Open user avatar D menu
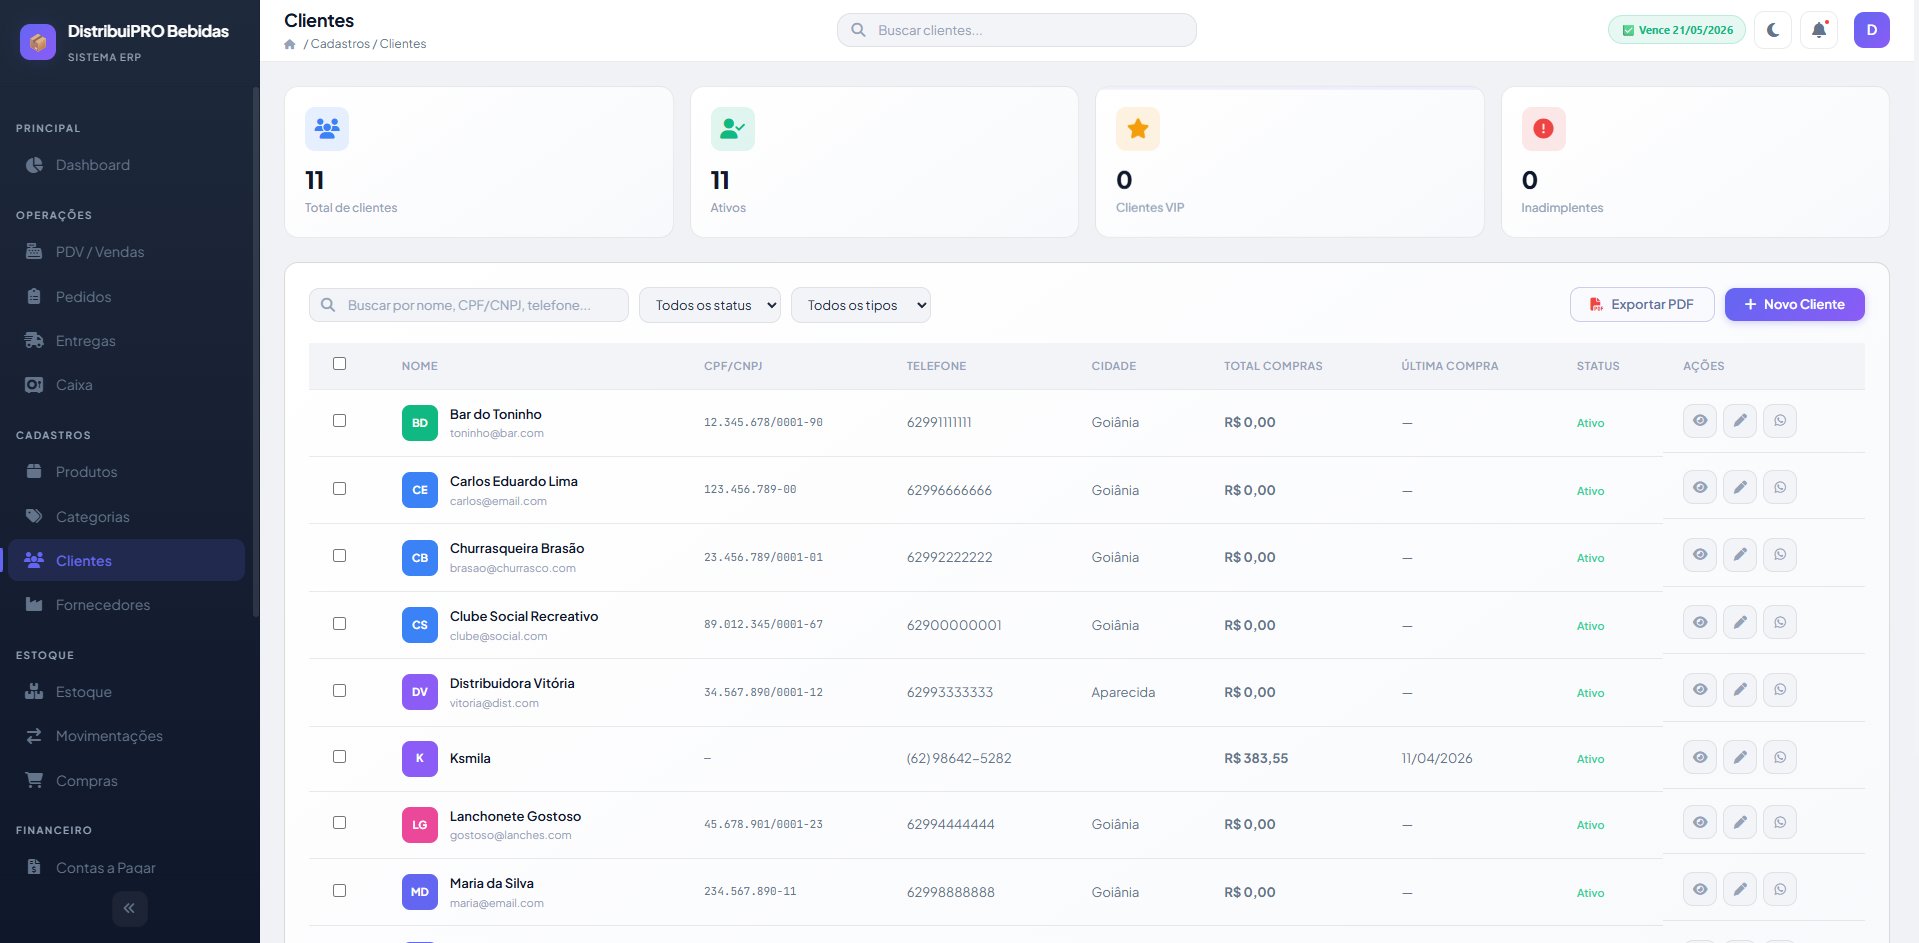This screenshot has height=943, width=1919. (x=1872, y=30)
